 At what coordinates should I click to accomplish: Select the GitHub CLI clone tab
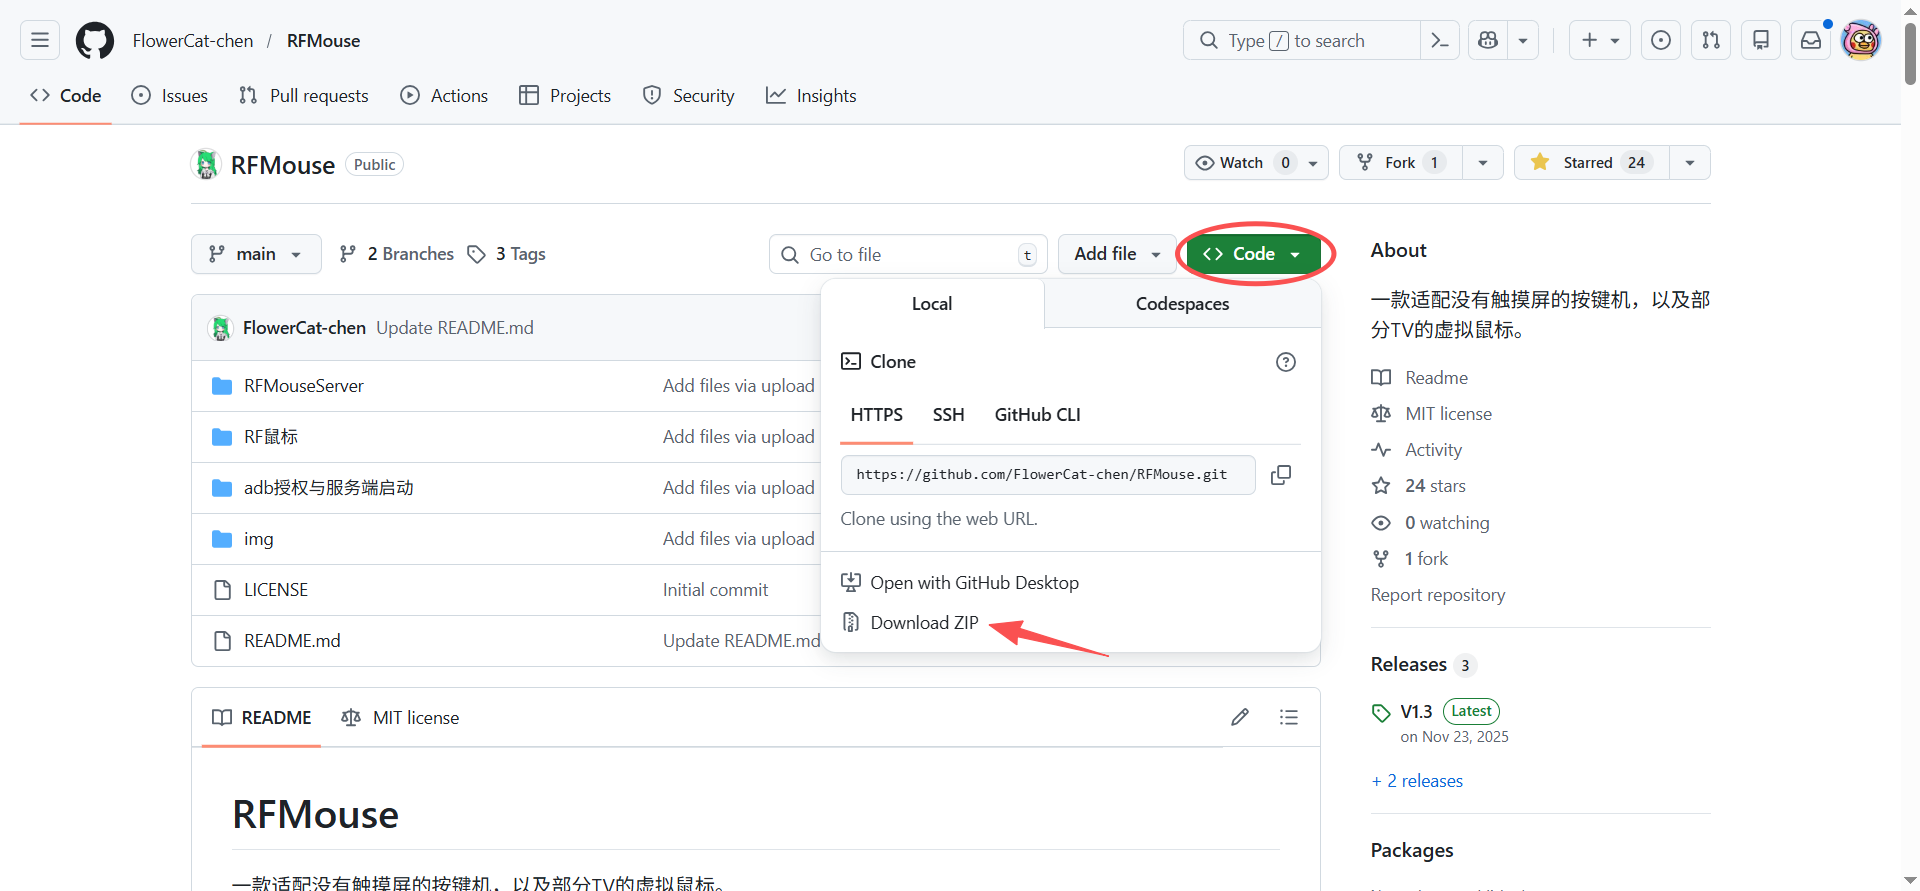[x=1038, y=415]
